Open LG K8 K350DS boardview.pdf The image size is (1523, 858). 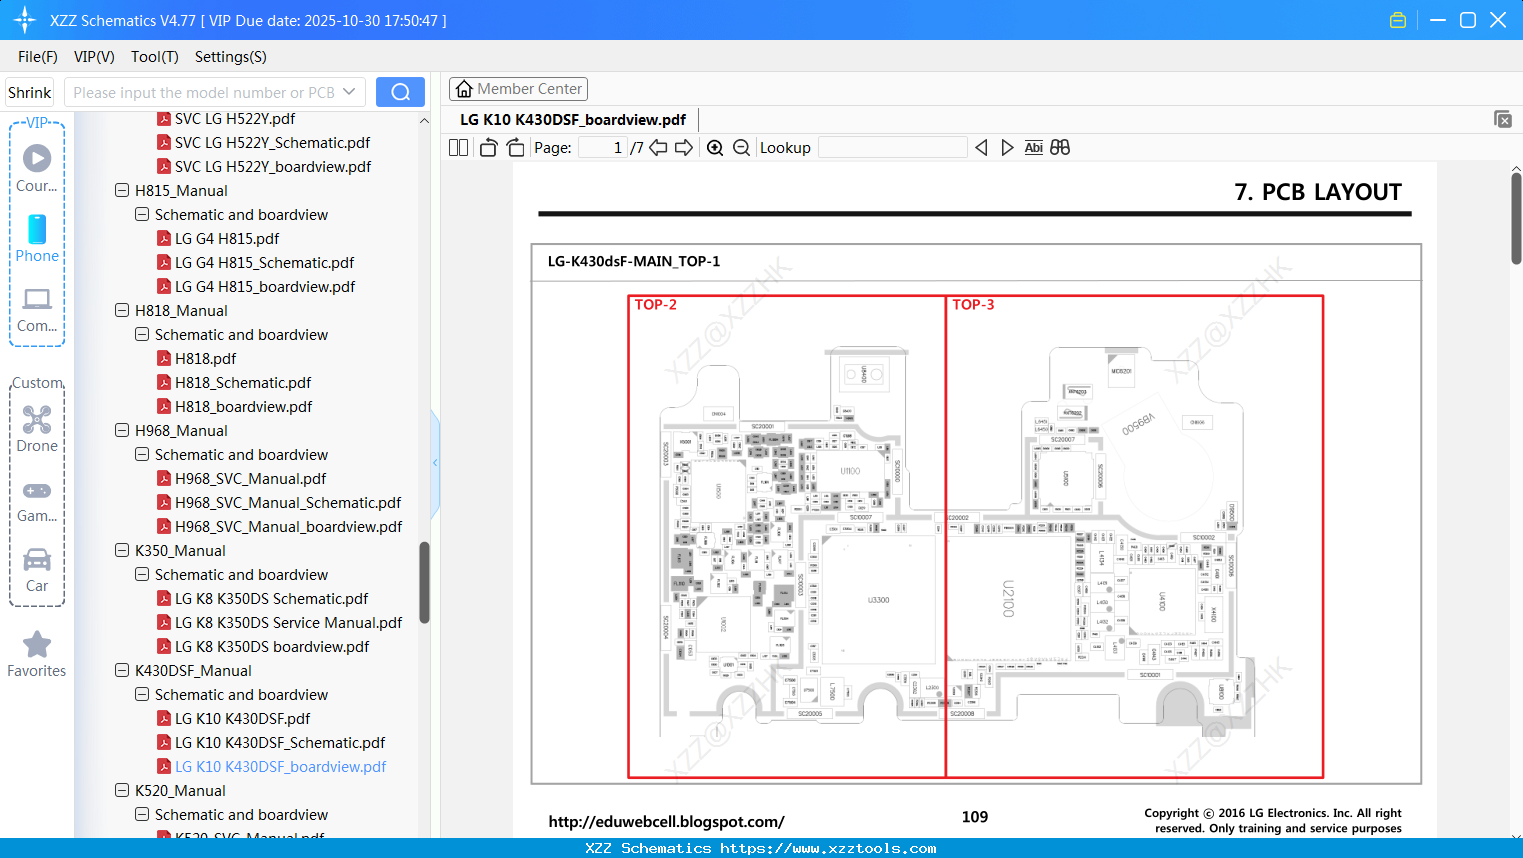[x=272, y=646]
